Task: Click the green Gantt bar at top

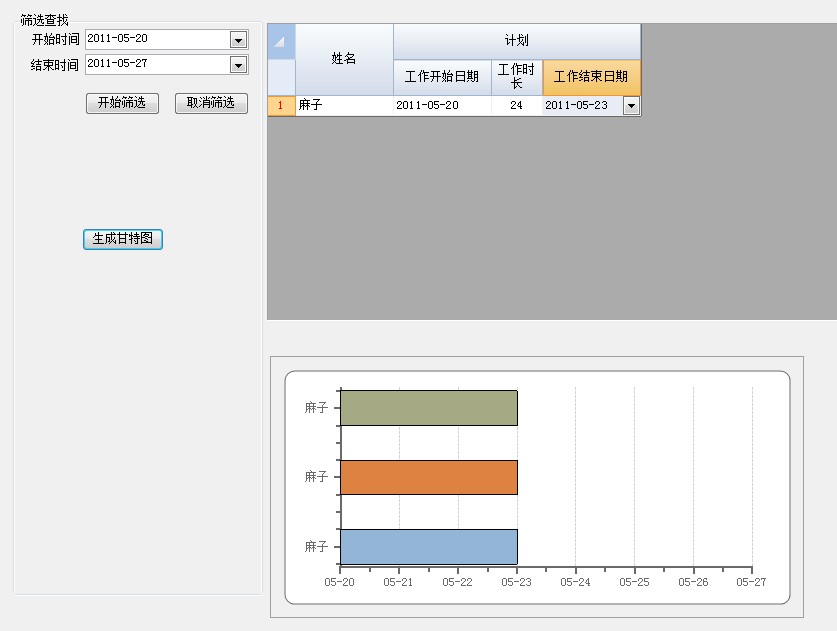Action: coord(429,408)
